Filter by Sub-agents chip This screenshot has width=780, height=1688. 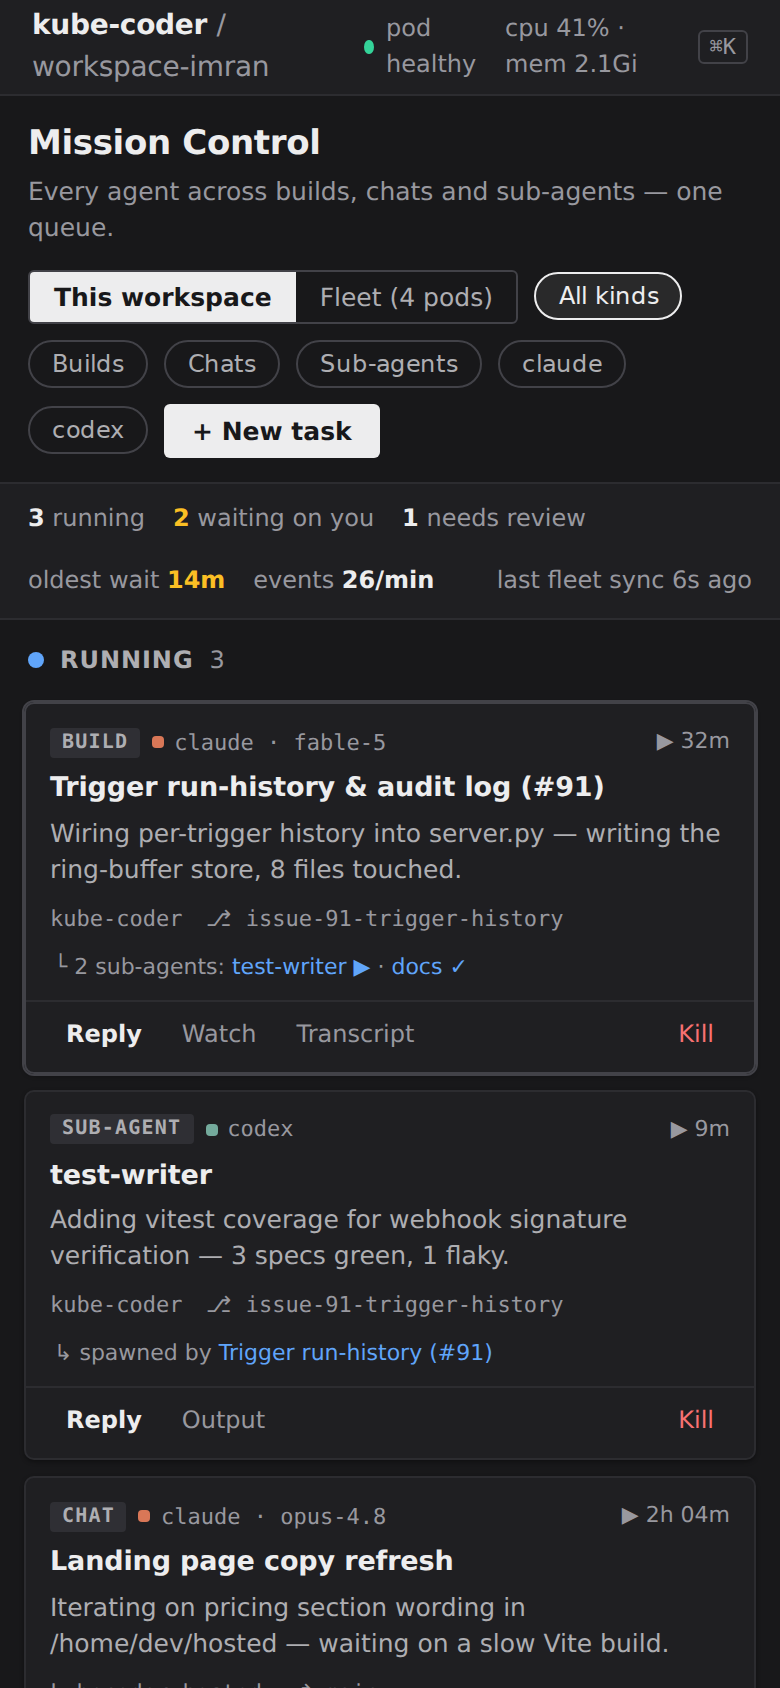pyautogui.click(x=389, y=364)
